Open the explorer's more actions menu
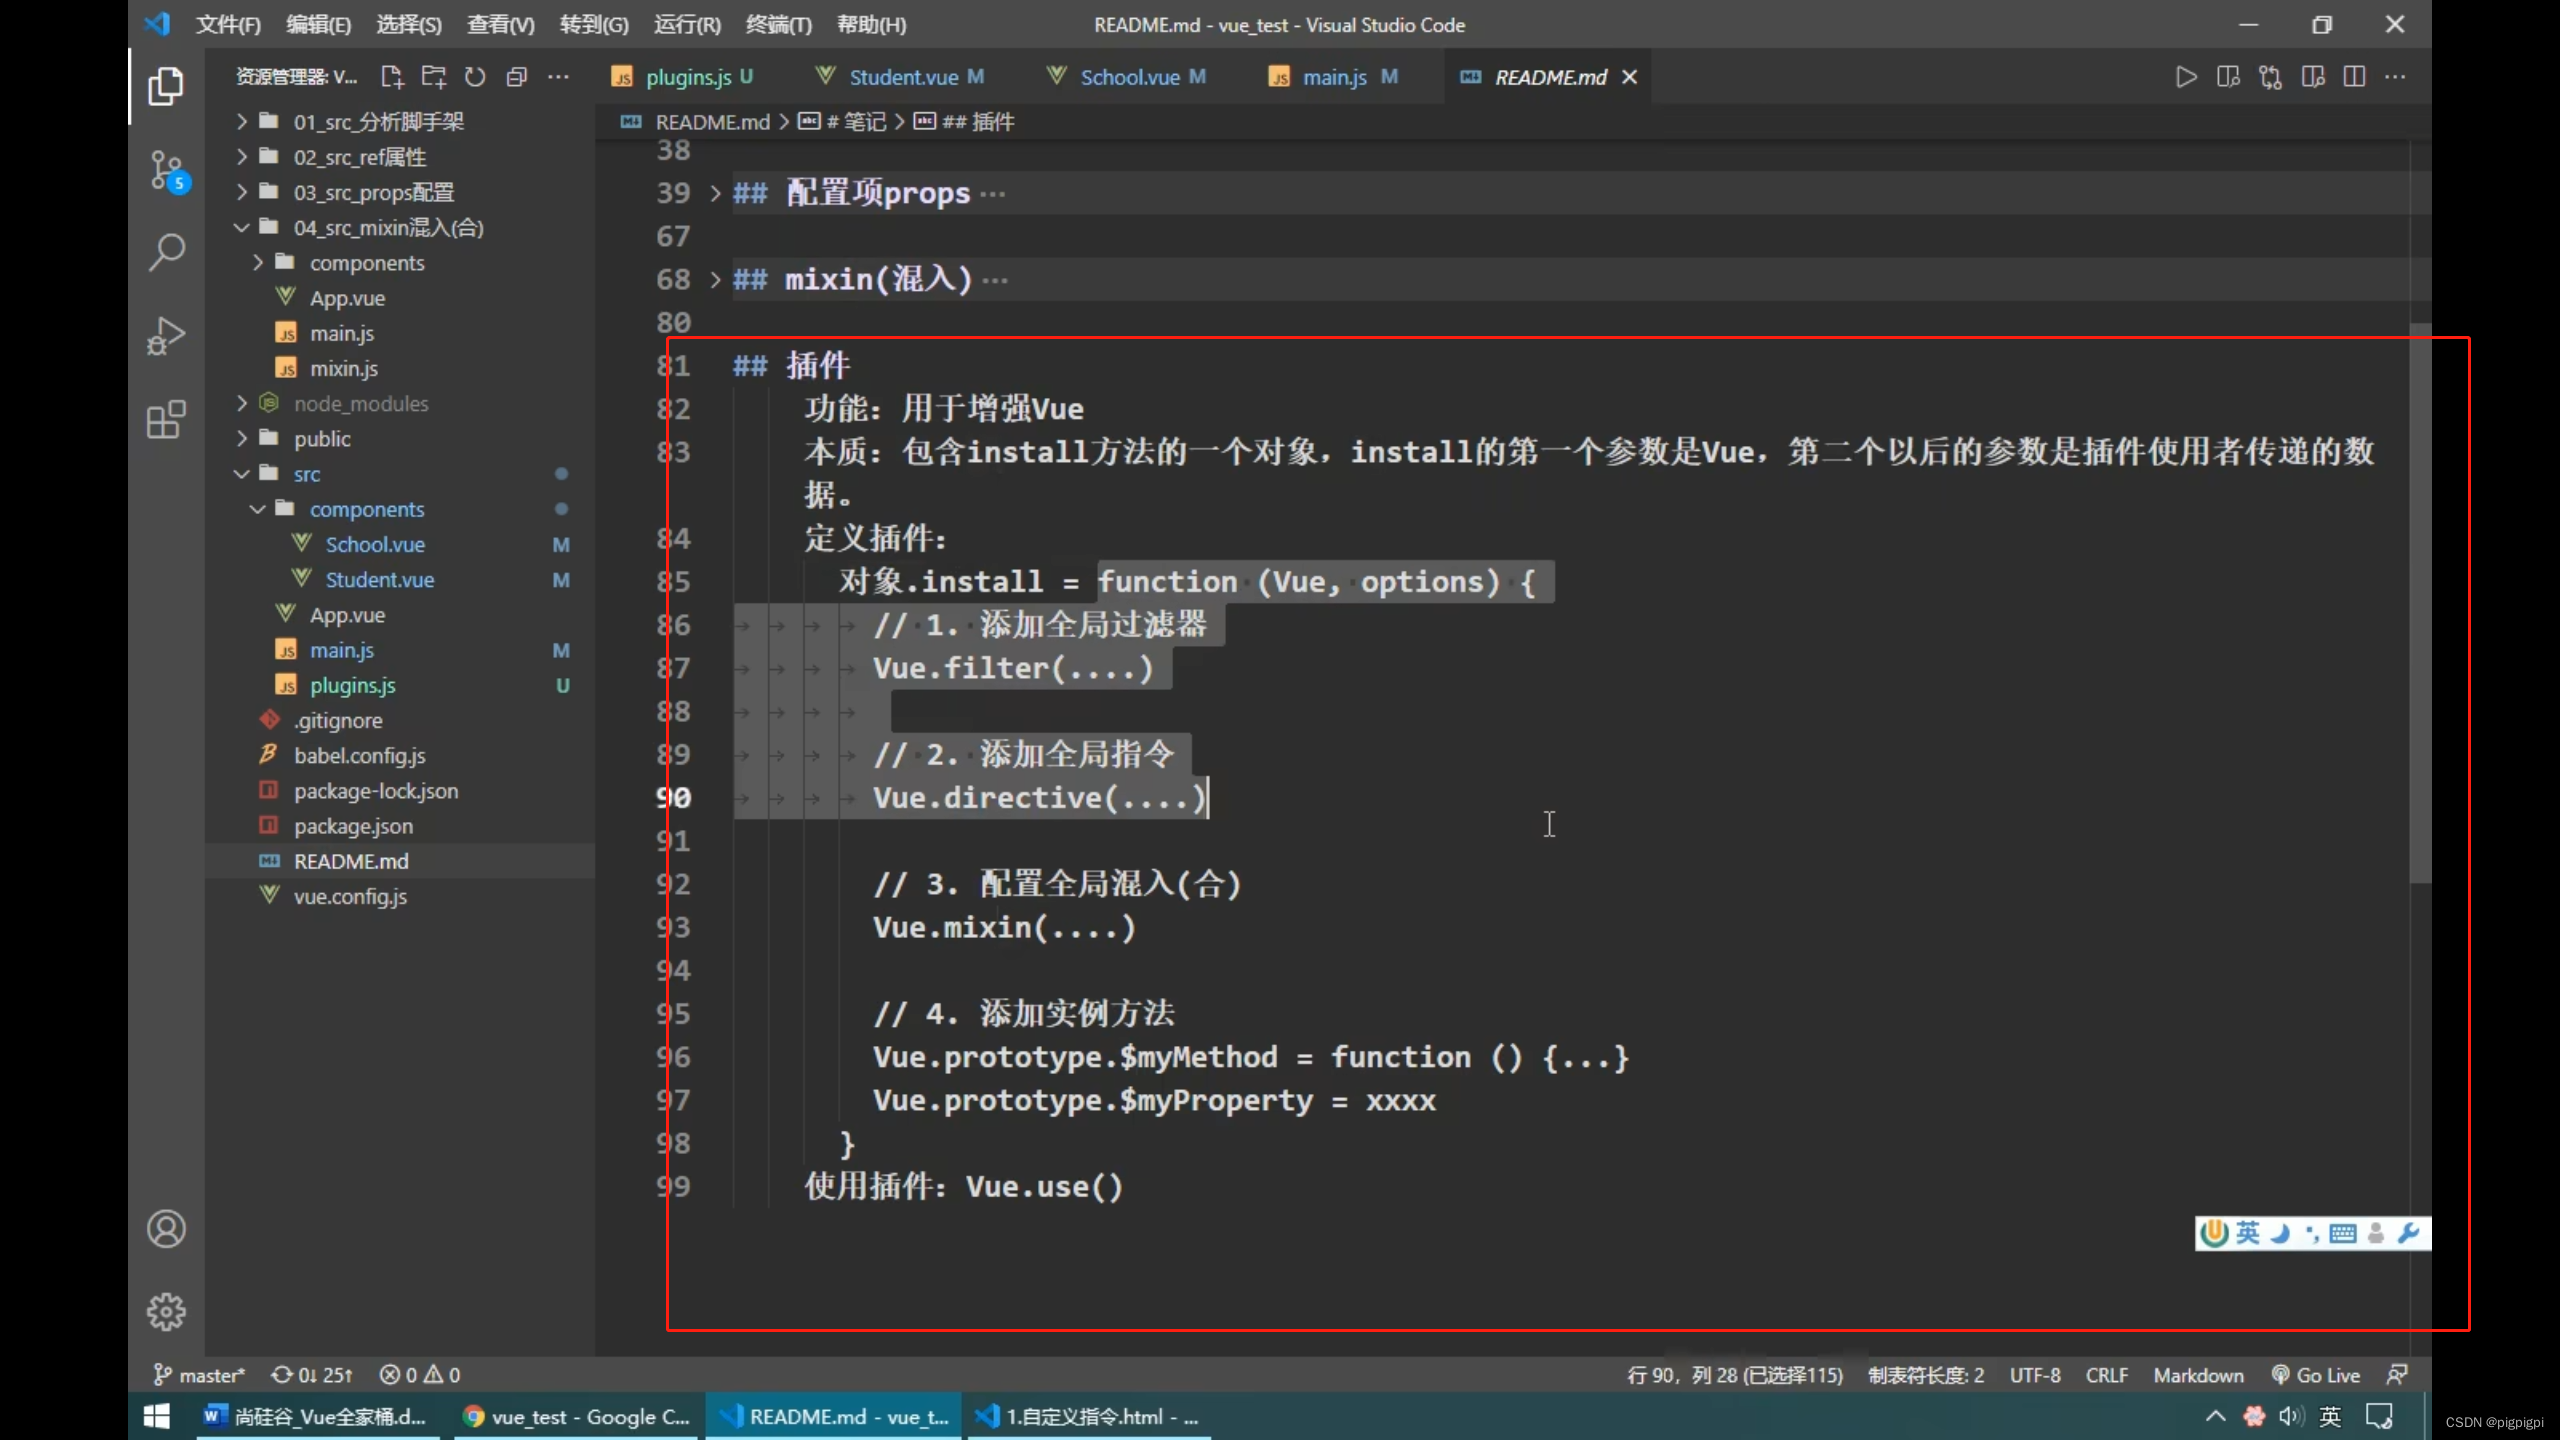Viewport: 2560px width, 1440px height. (x=558, y=77)
